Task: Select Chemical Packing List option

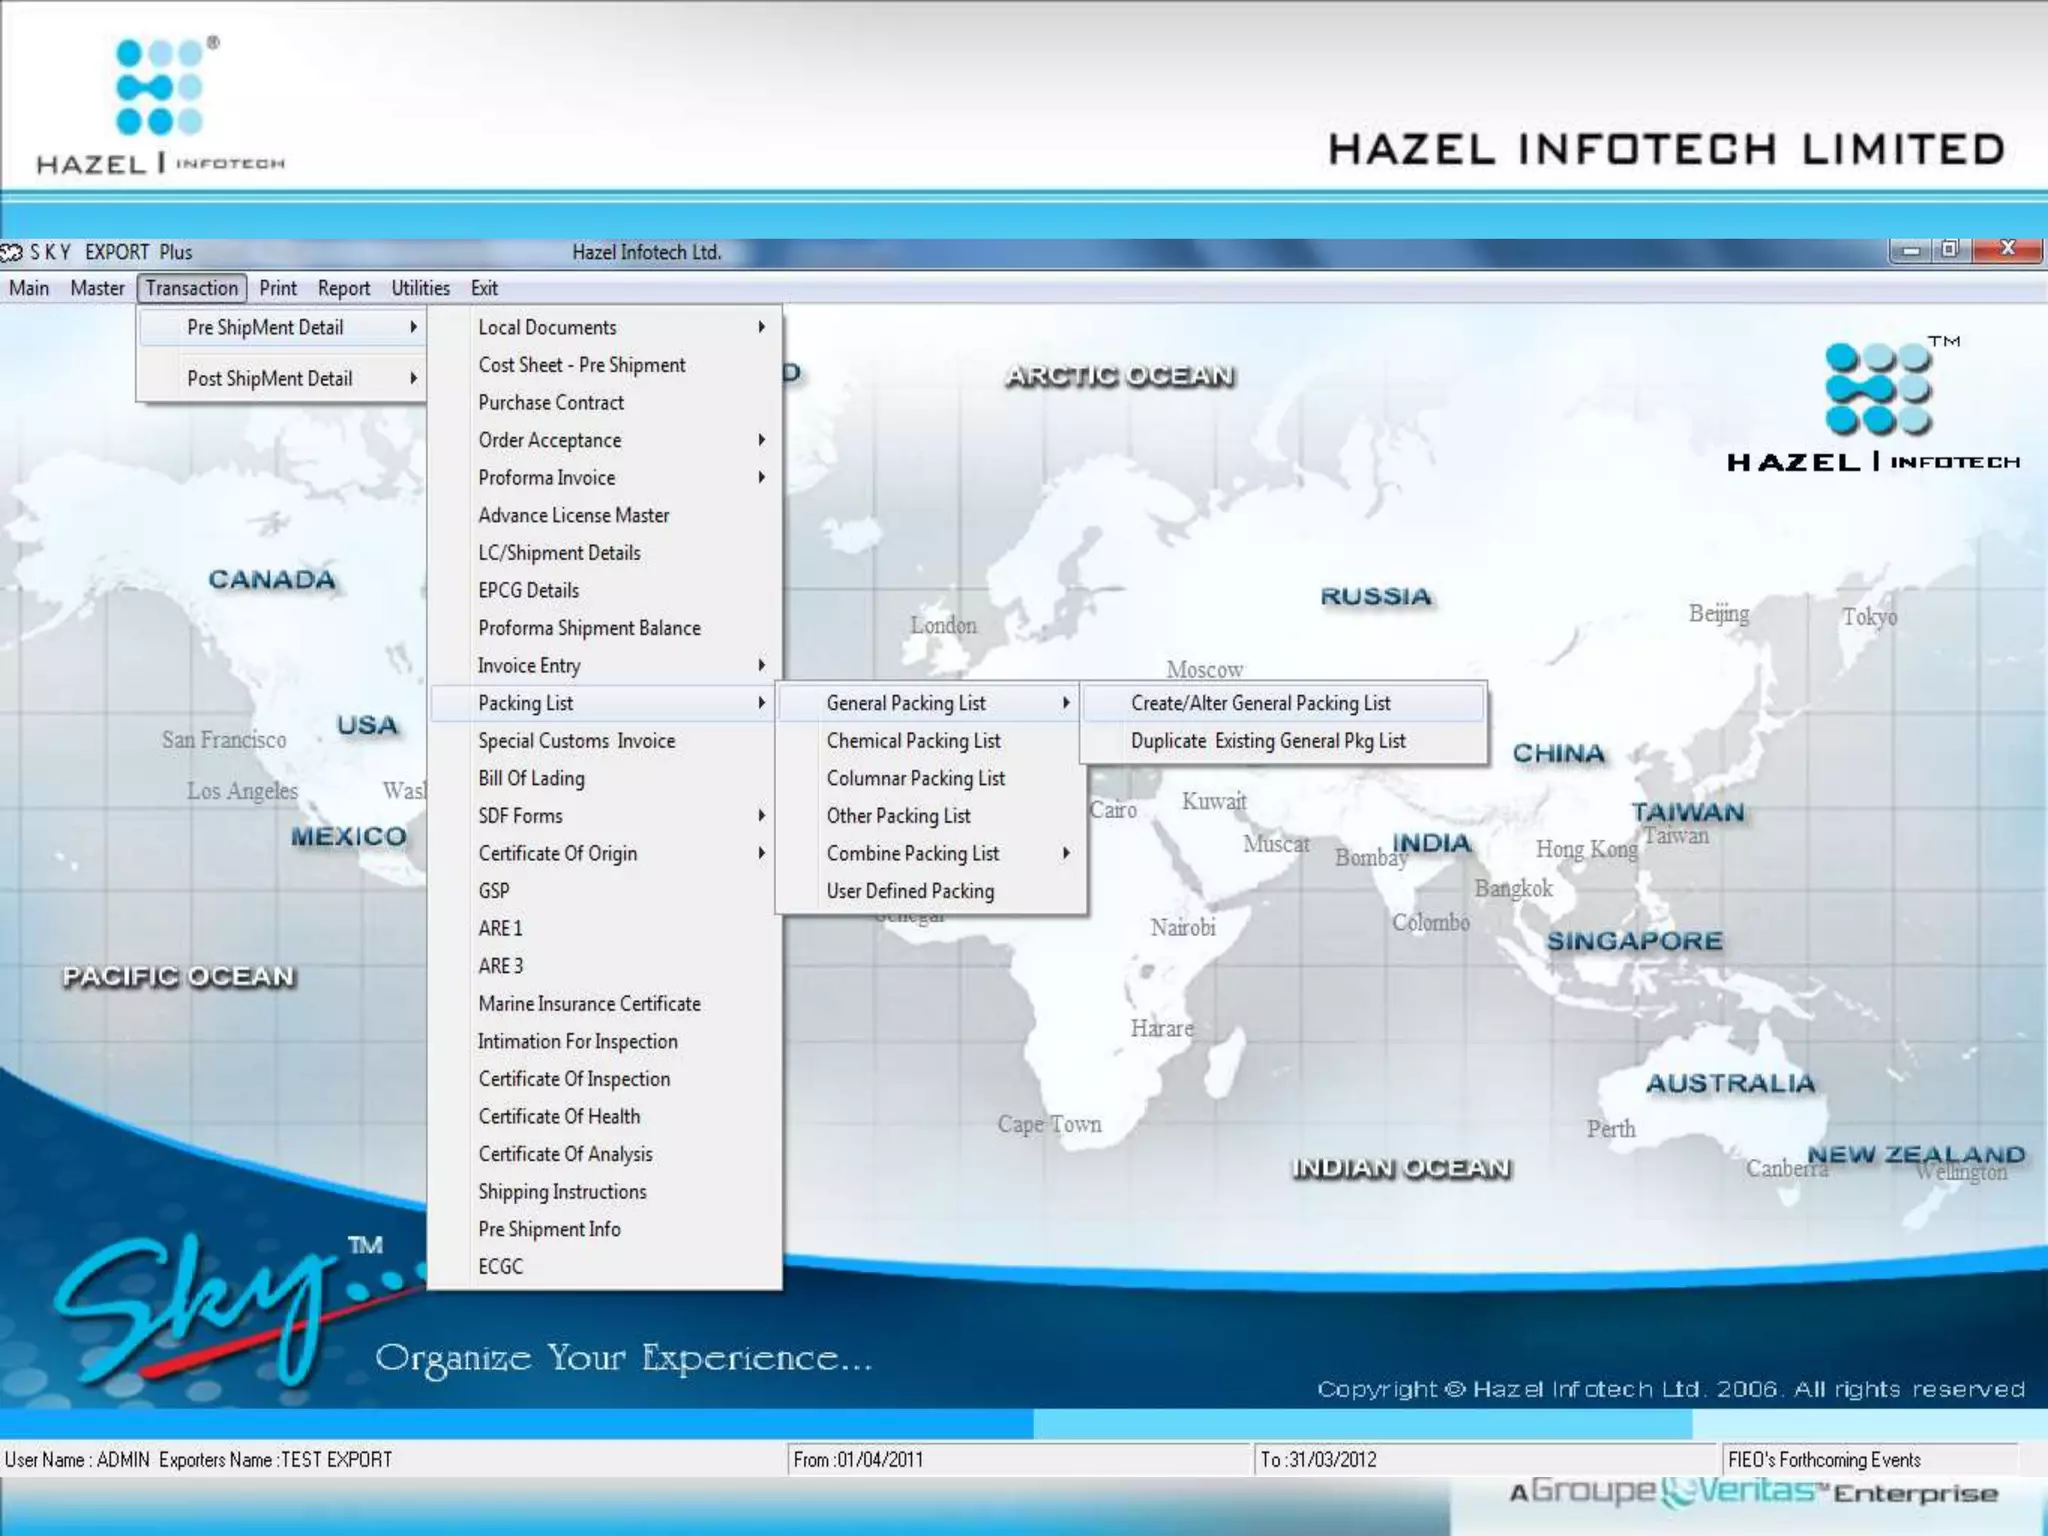Action: pyautogui.click(x=913, y=741)
